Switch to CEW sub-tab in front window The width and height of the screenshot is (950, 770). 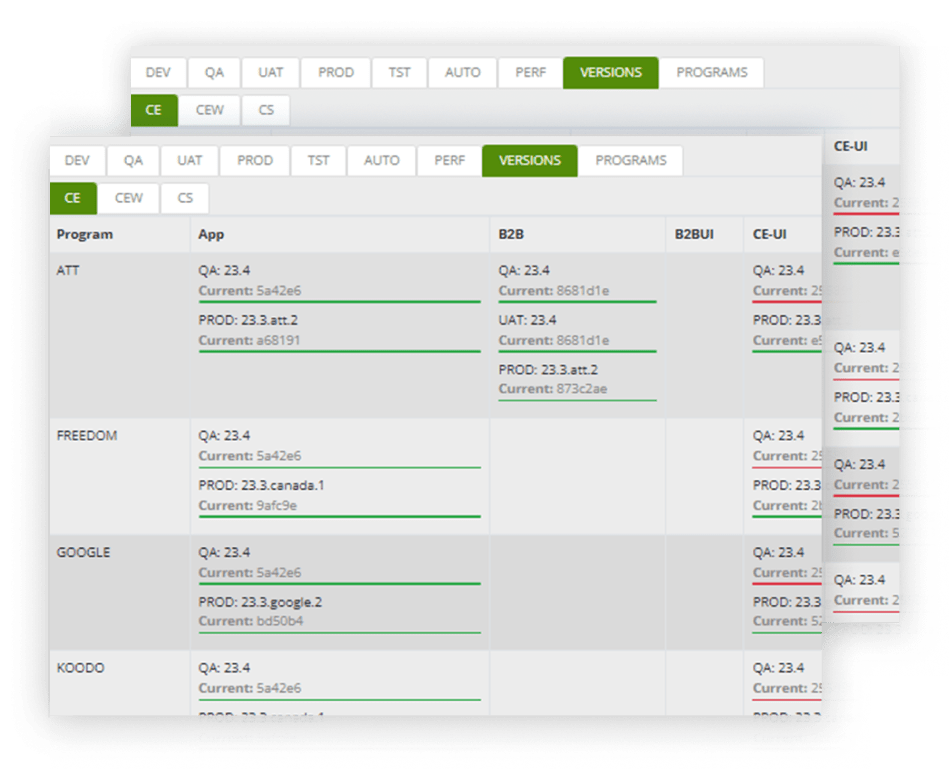tap(129, 198)
